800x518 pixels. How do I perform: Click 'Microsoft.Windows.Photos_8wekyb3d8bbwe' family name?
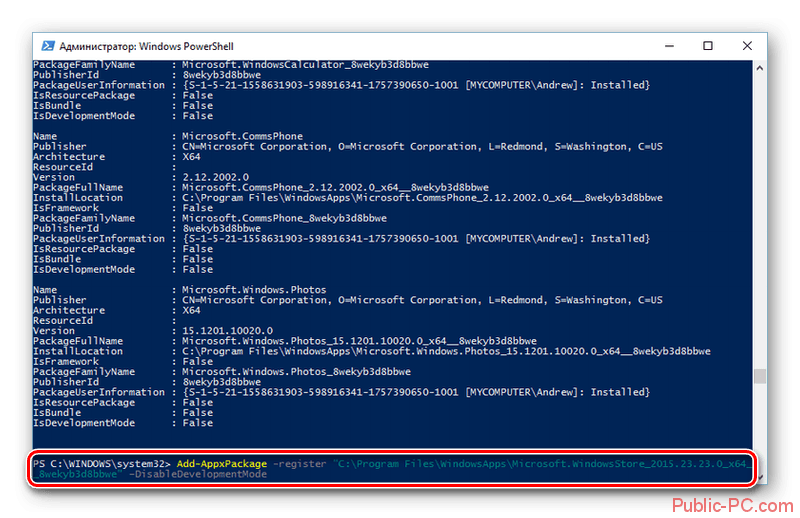pos(296,372)
